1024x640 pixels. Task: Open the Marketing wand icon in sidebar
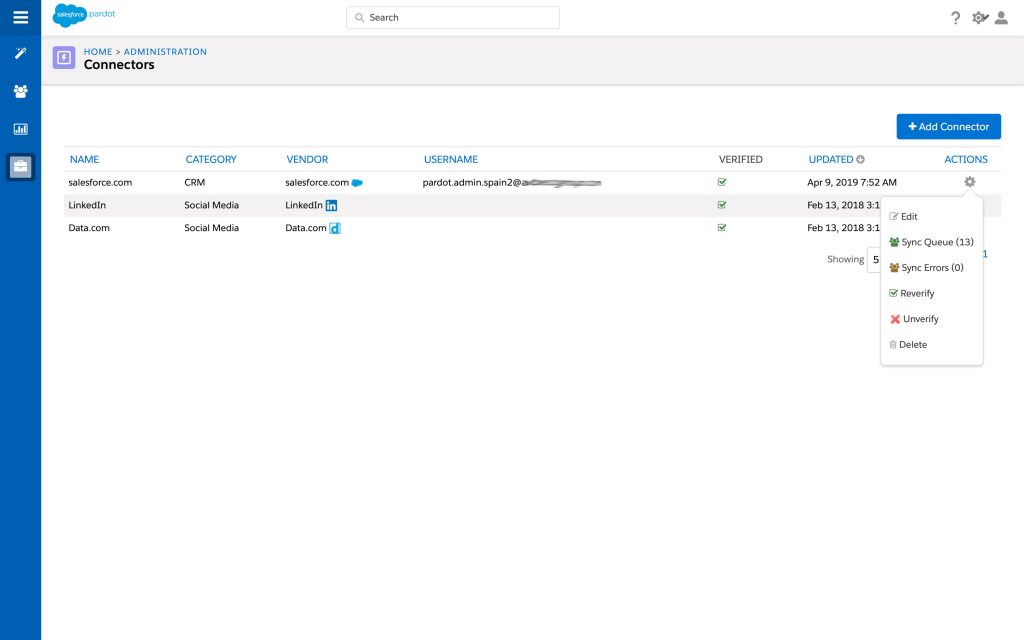pyautogui.click(x=20, y=53)
